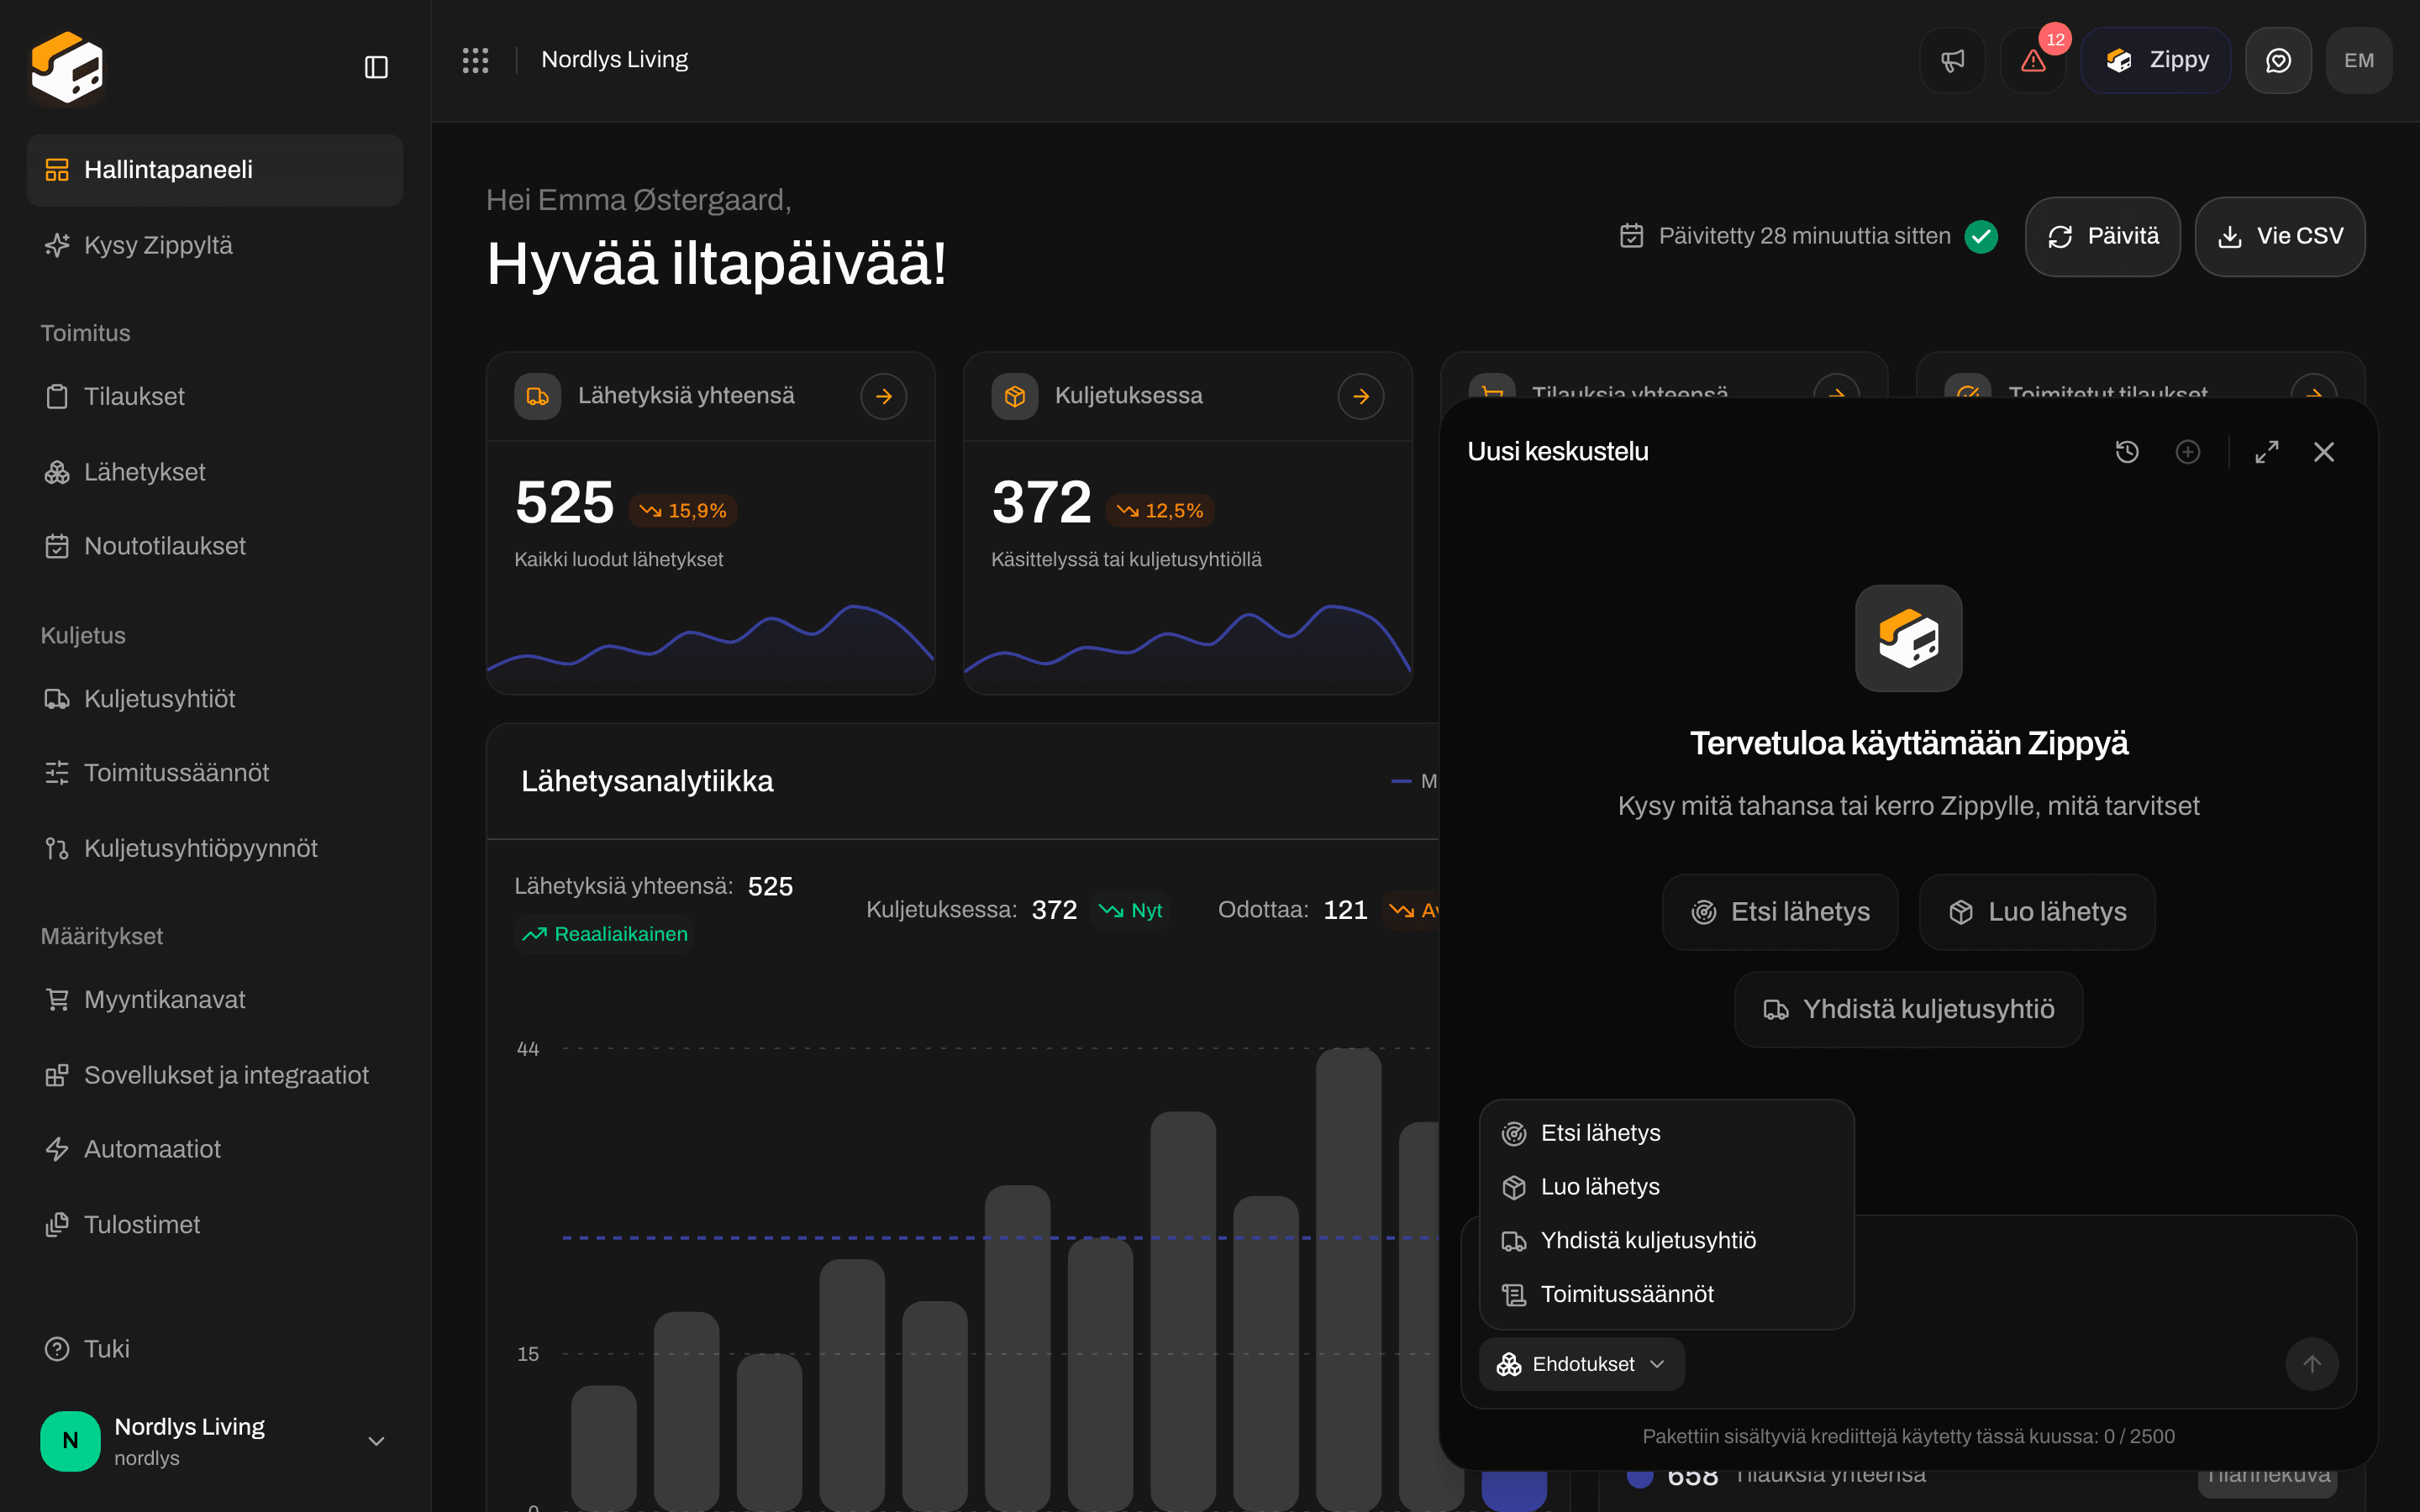2420x1512 pixels.
Task: Click the tallest bar in Lähetysanalytiikka chart
Action: [x=1348, y=1279]
